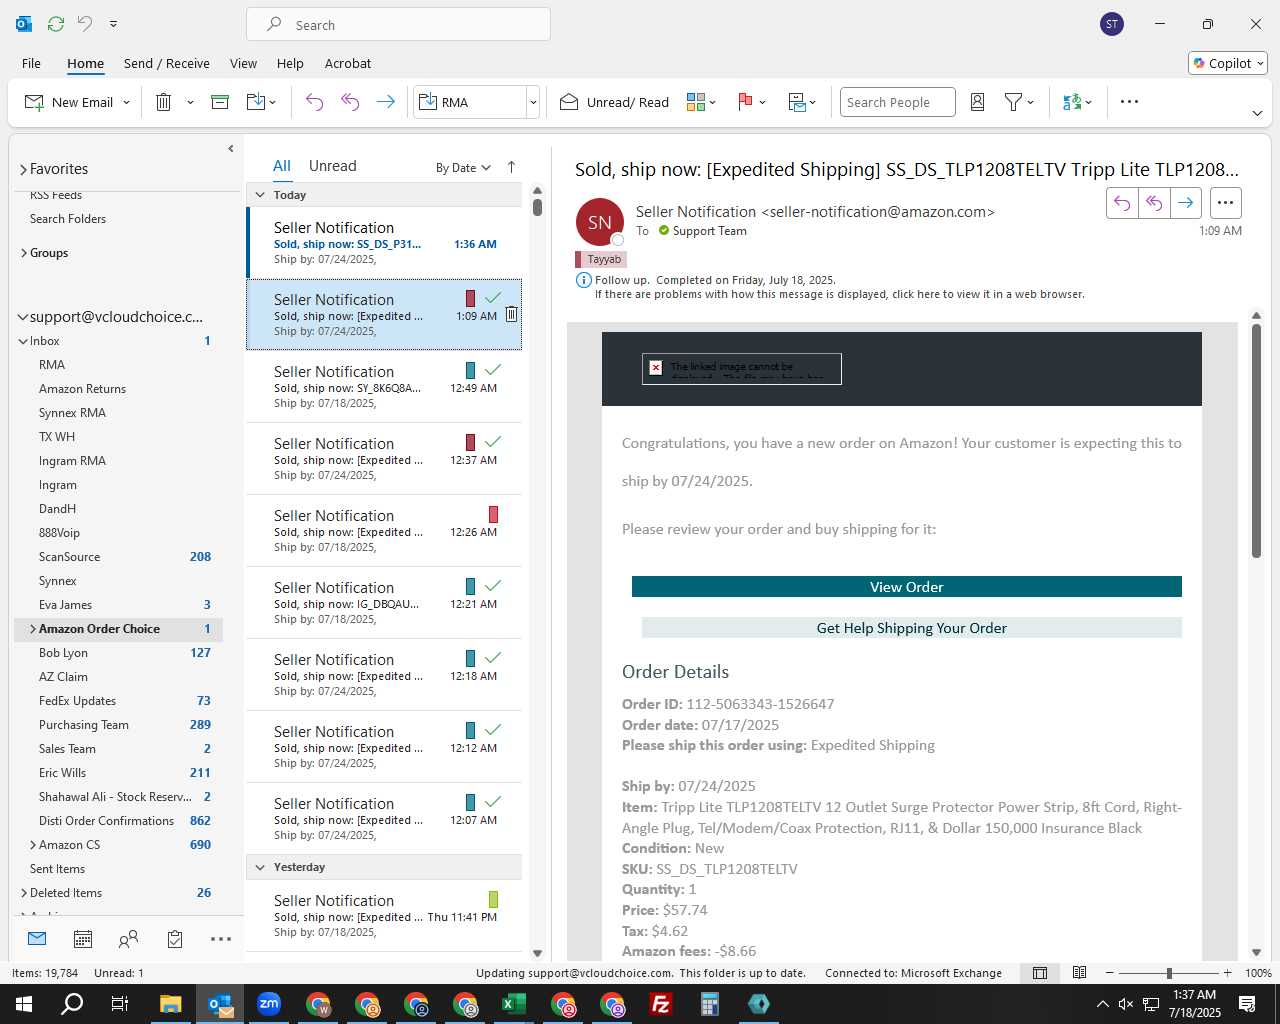Open the File menu
The width and height of the screenshot is (1280, 1024).
click(31, 63)
